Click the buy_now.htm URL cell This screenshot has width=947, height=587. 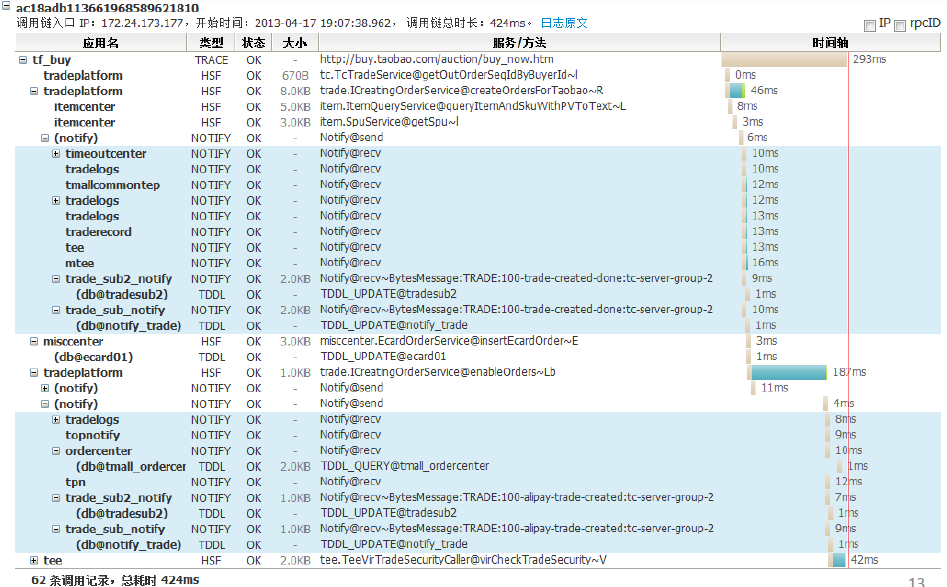pos(437,59)
